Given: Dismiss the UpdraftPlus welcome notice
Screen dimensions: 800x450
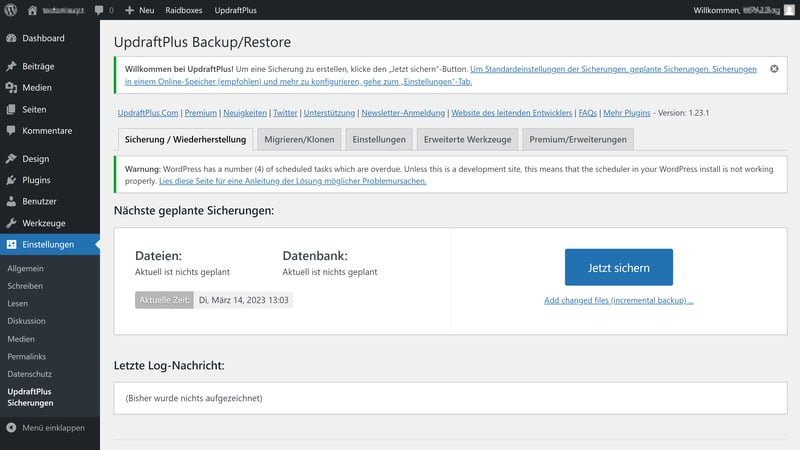Looking at the screenshot, I should pos(774,69).
